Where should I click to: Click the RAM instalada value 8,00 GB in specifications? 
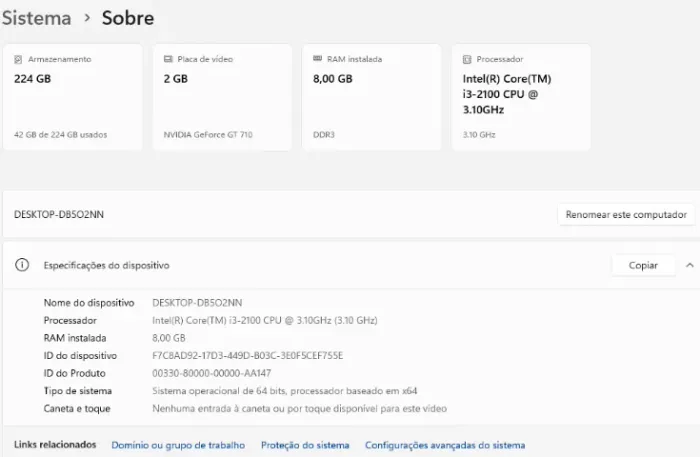[169, 338]
